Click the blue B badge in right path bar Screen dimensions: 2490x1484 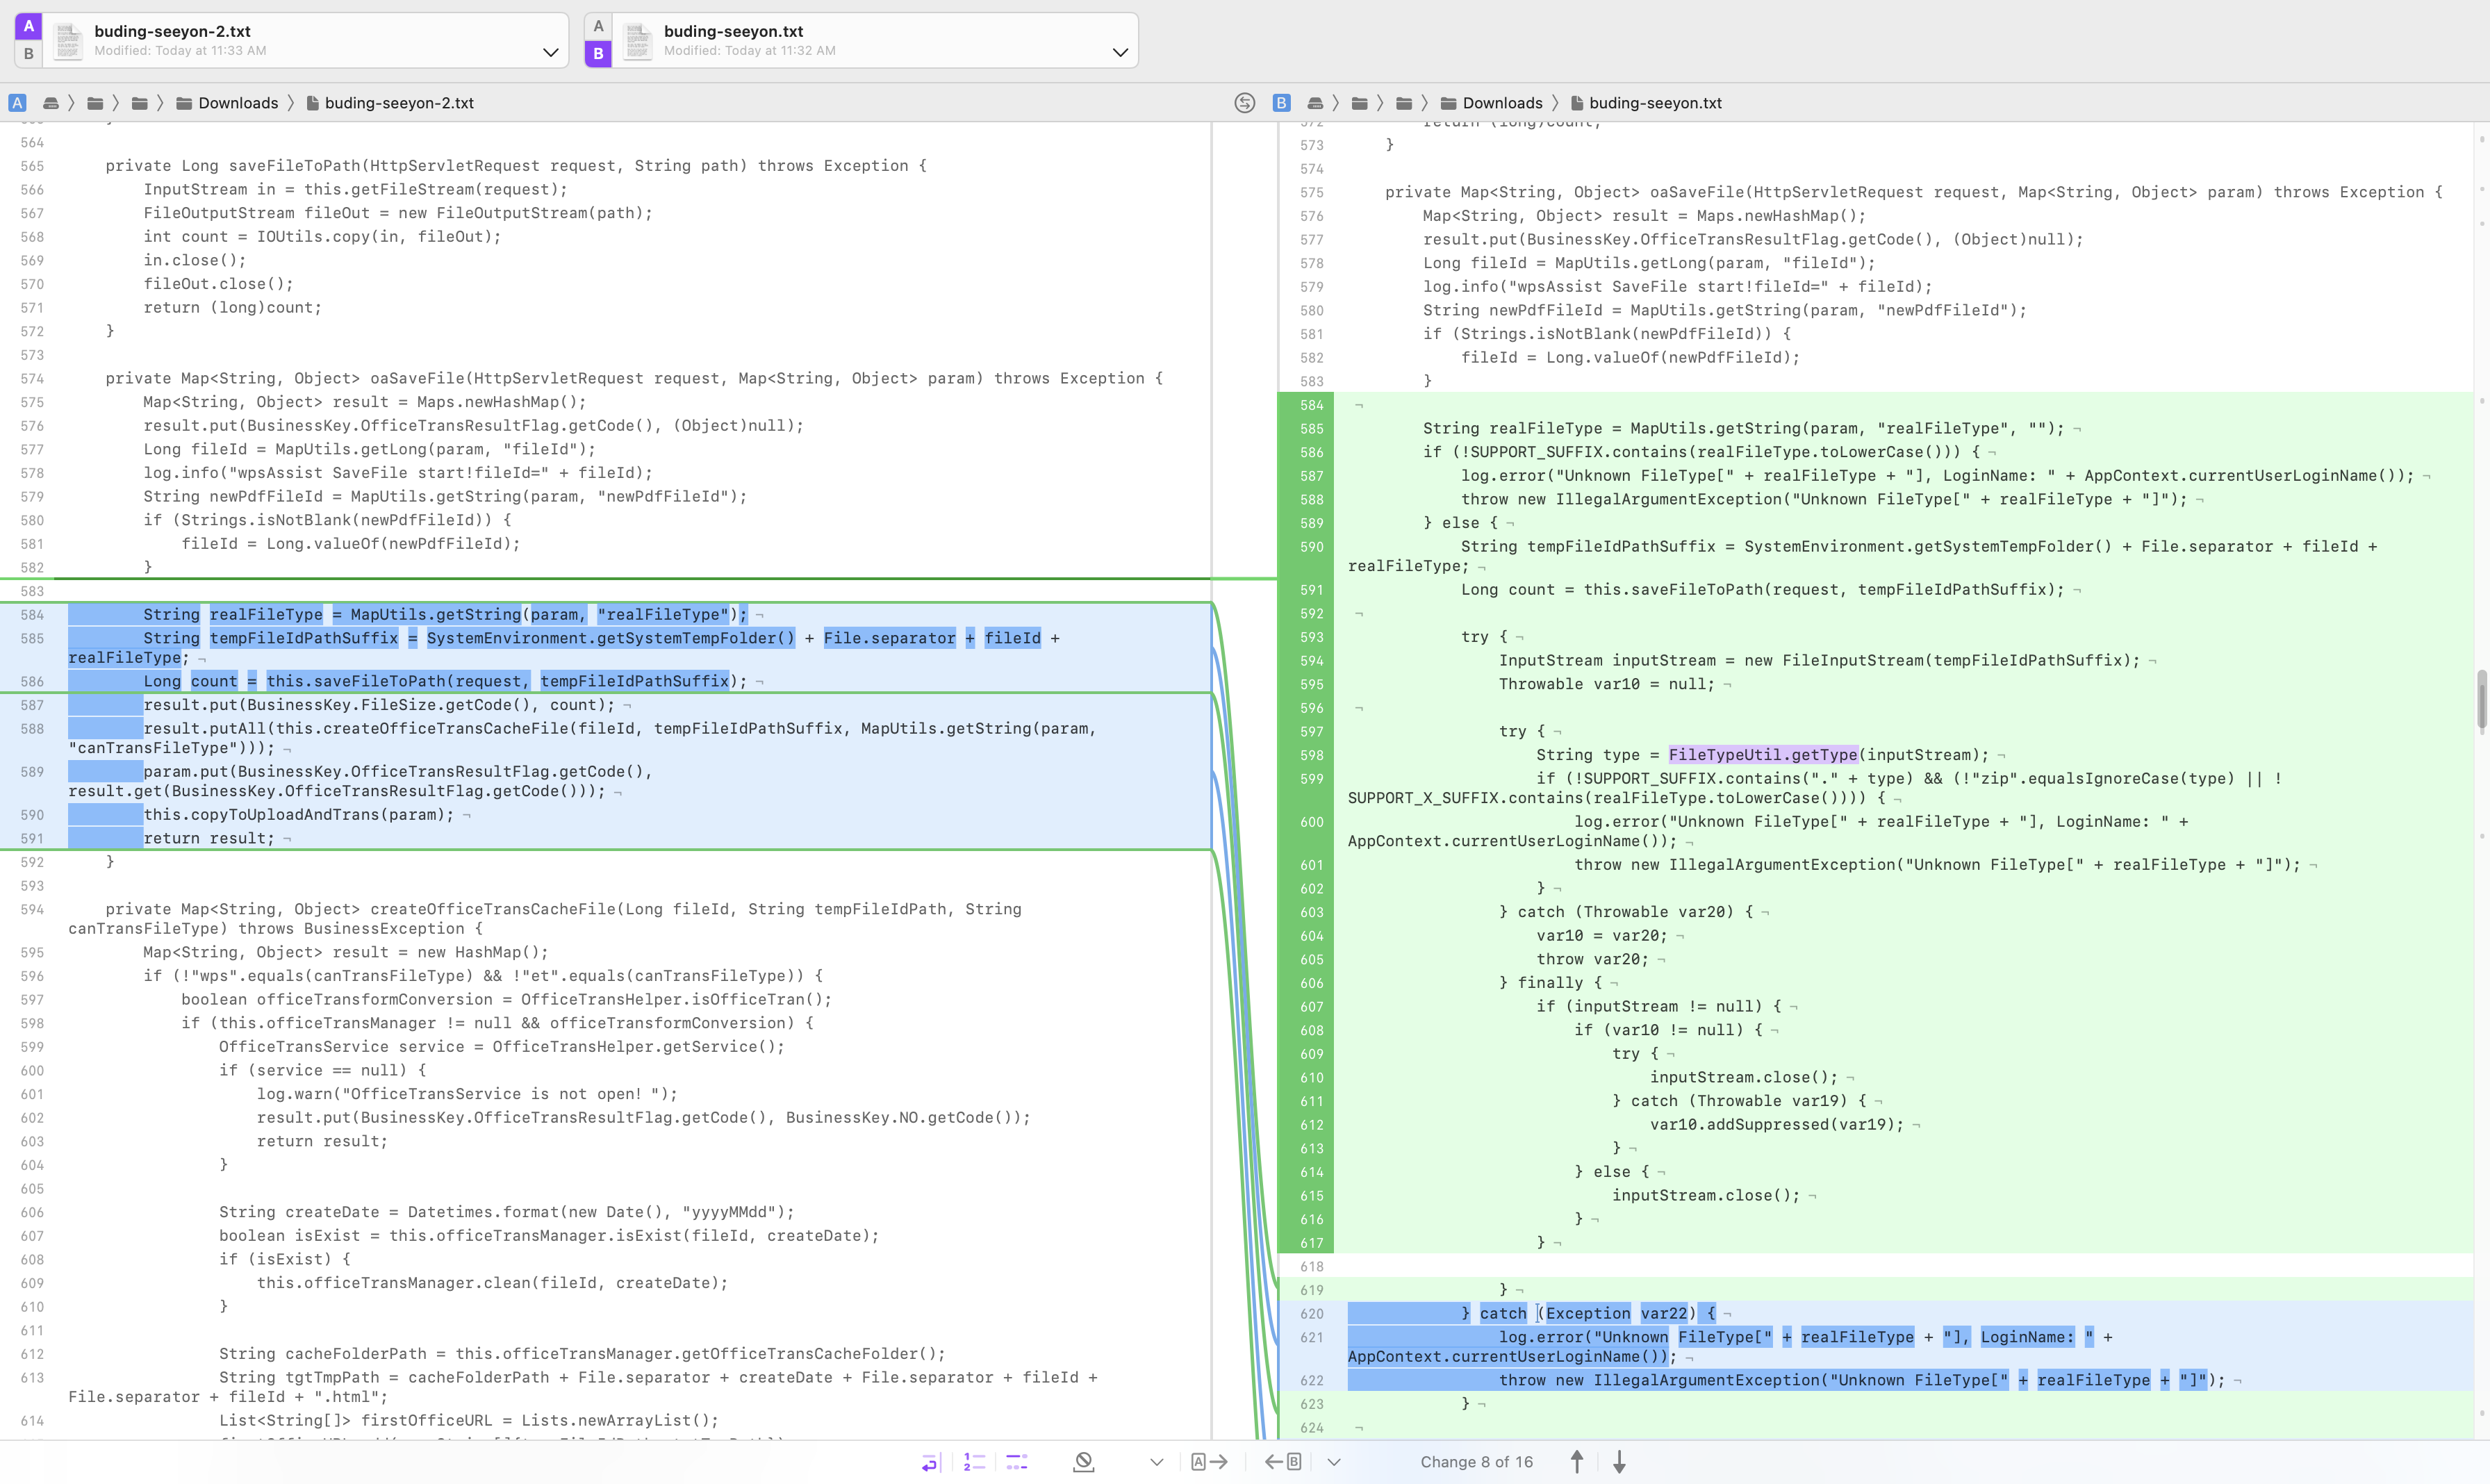1281,103
